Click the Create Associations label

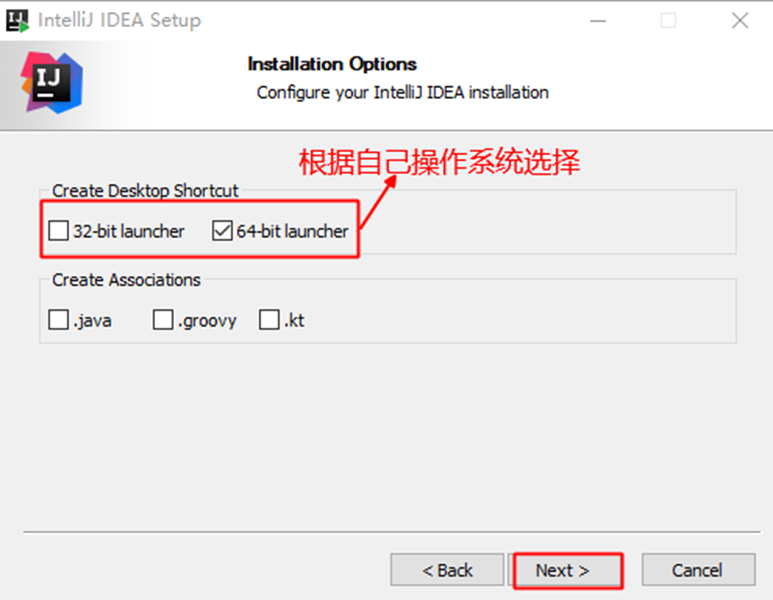point(126,280)
